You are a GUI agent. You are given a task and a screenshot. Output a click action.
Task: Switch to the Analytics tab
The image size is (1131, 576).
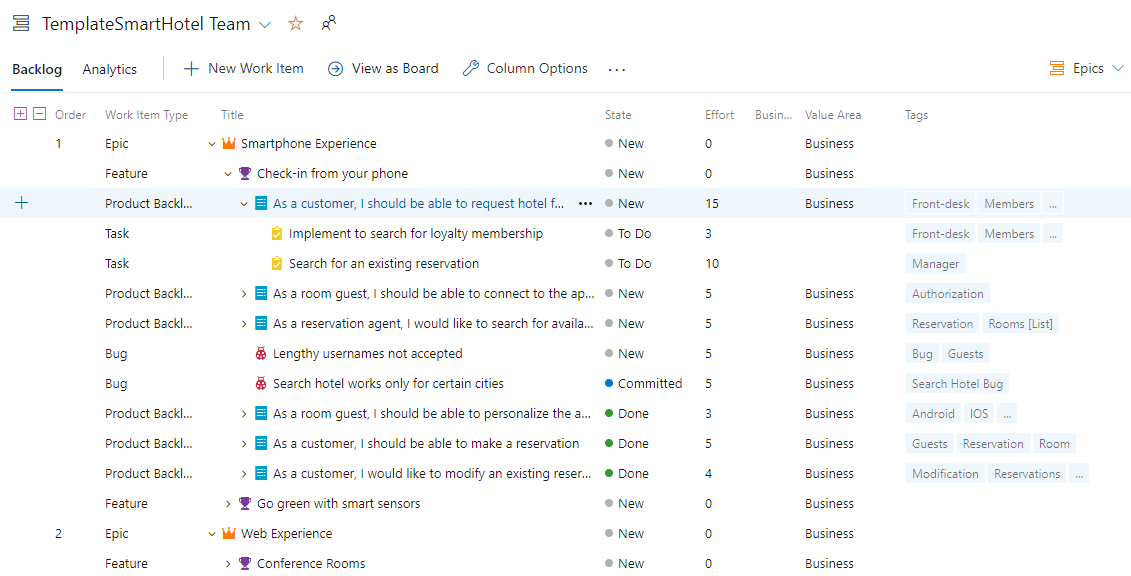(x=109, y=69)
